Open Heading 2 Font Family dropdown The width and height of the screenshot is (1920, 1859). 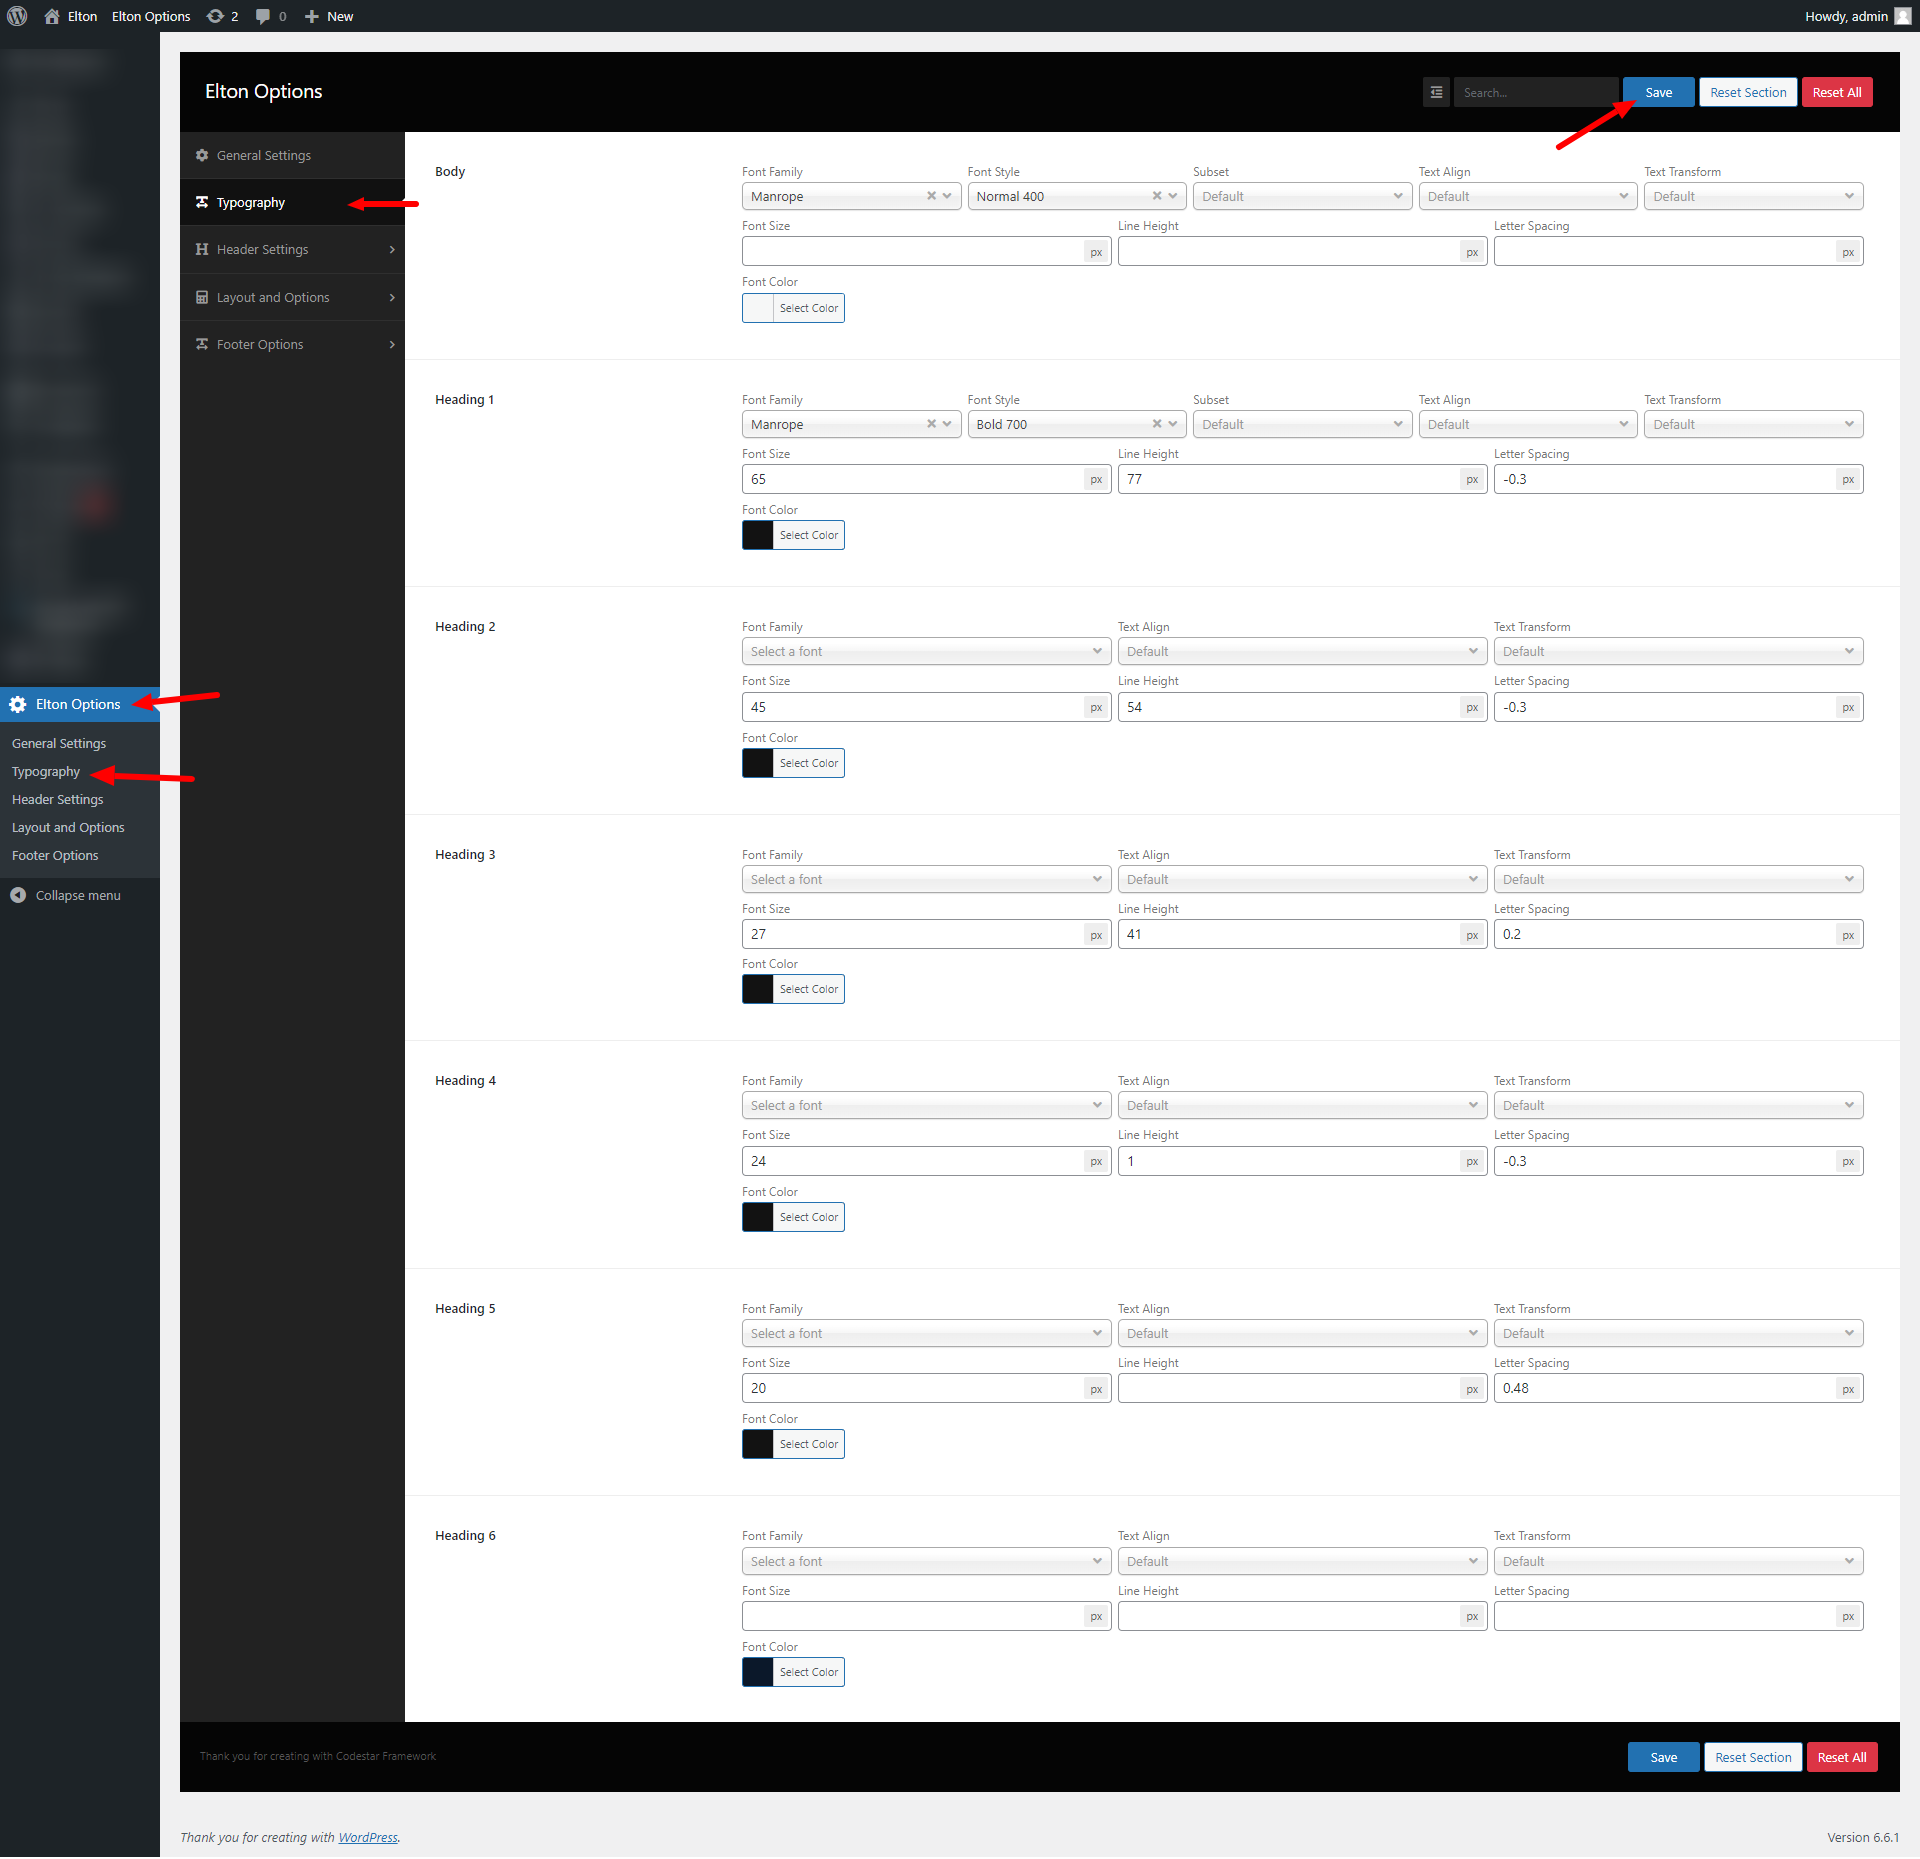pos(925,651)
